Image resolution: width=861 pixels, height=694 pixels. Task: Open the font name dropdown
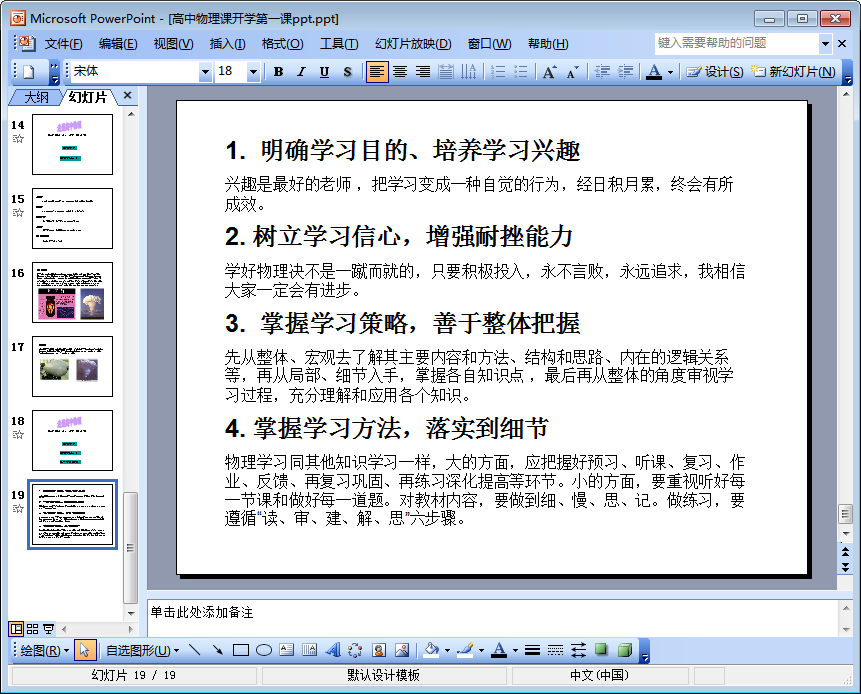pyautogui.click(x=205, y=72)
